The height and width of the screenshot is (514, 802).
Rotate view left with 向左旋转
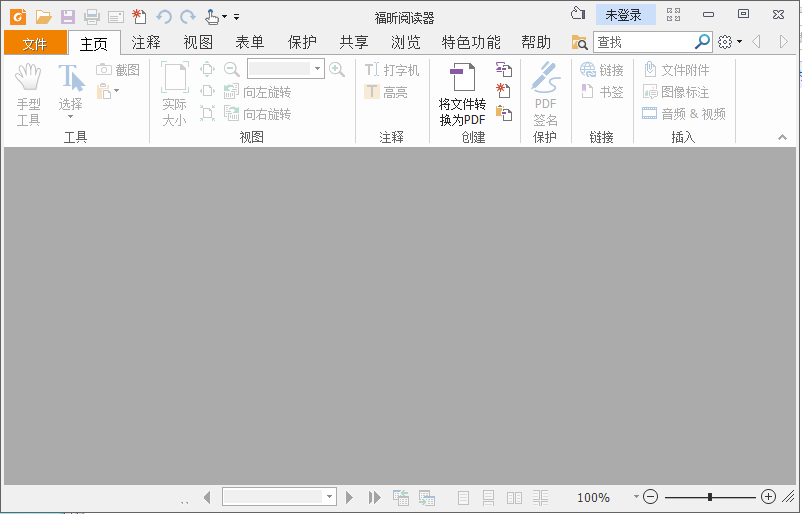(x=258, y=92)
